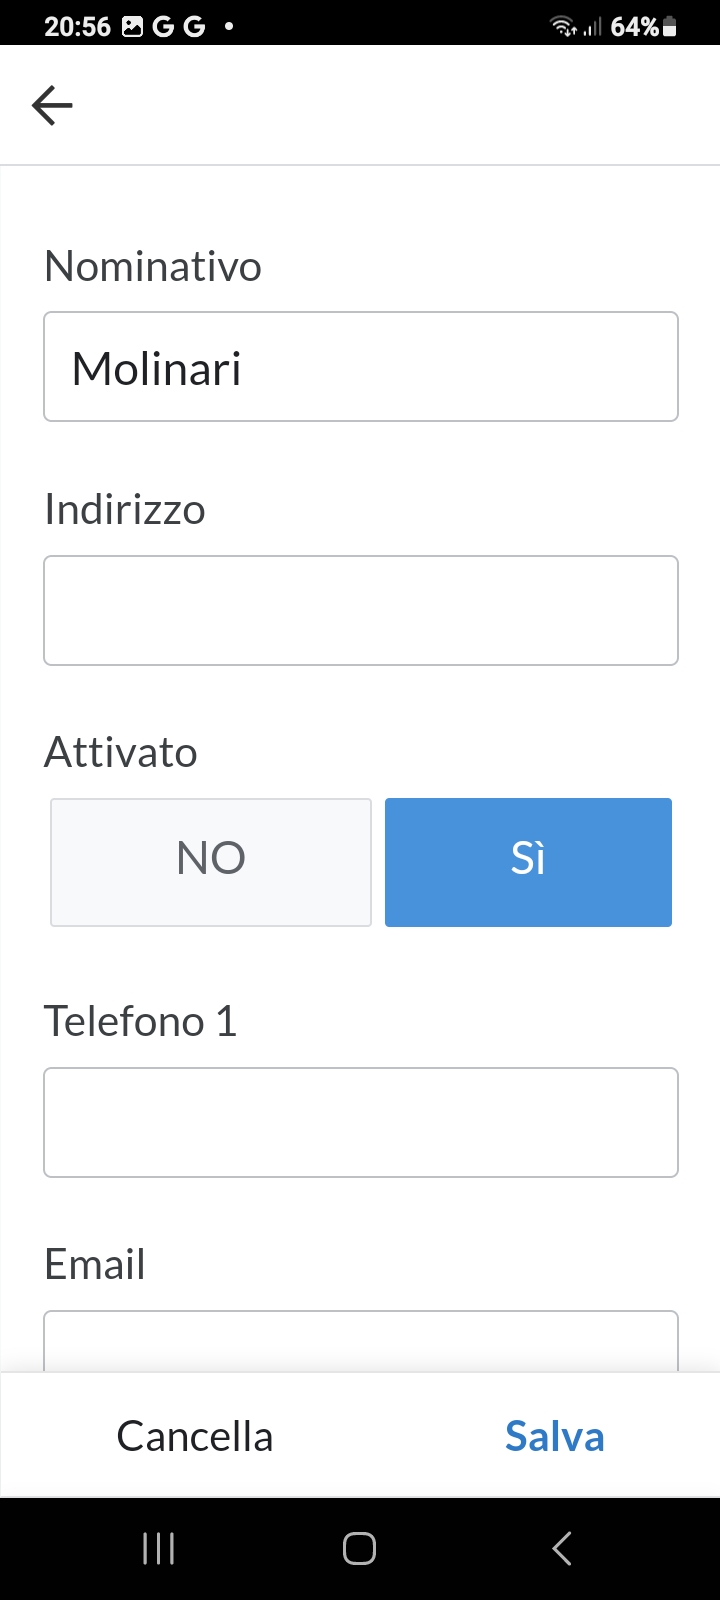Tap the cellular signal strength icon
The height and width of the screenshot is (1600, 720).
coord(593,27)
